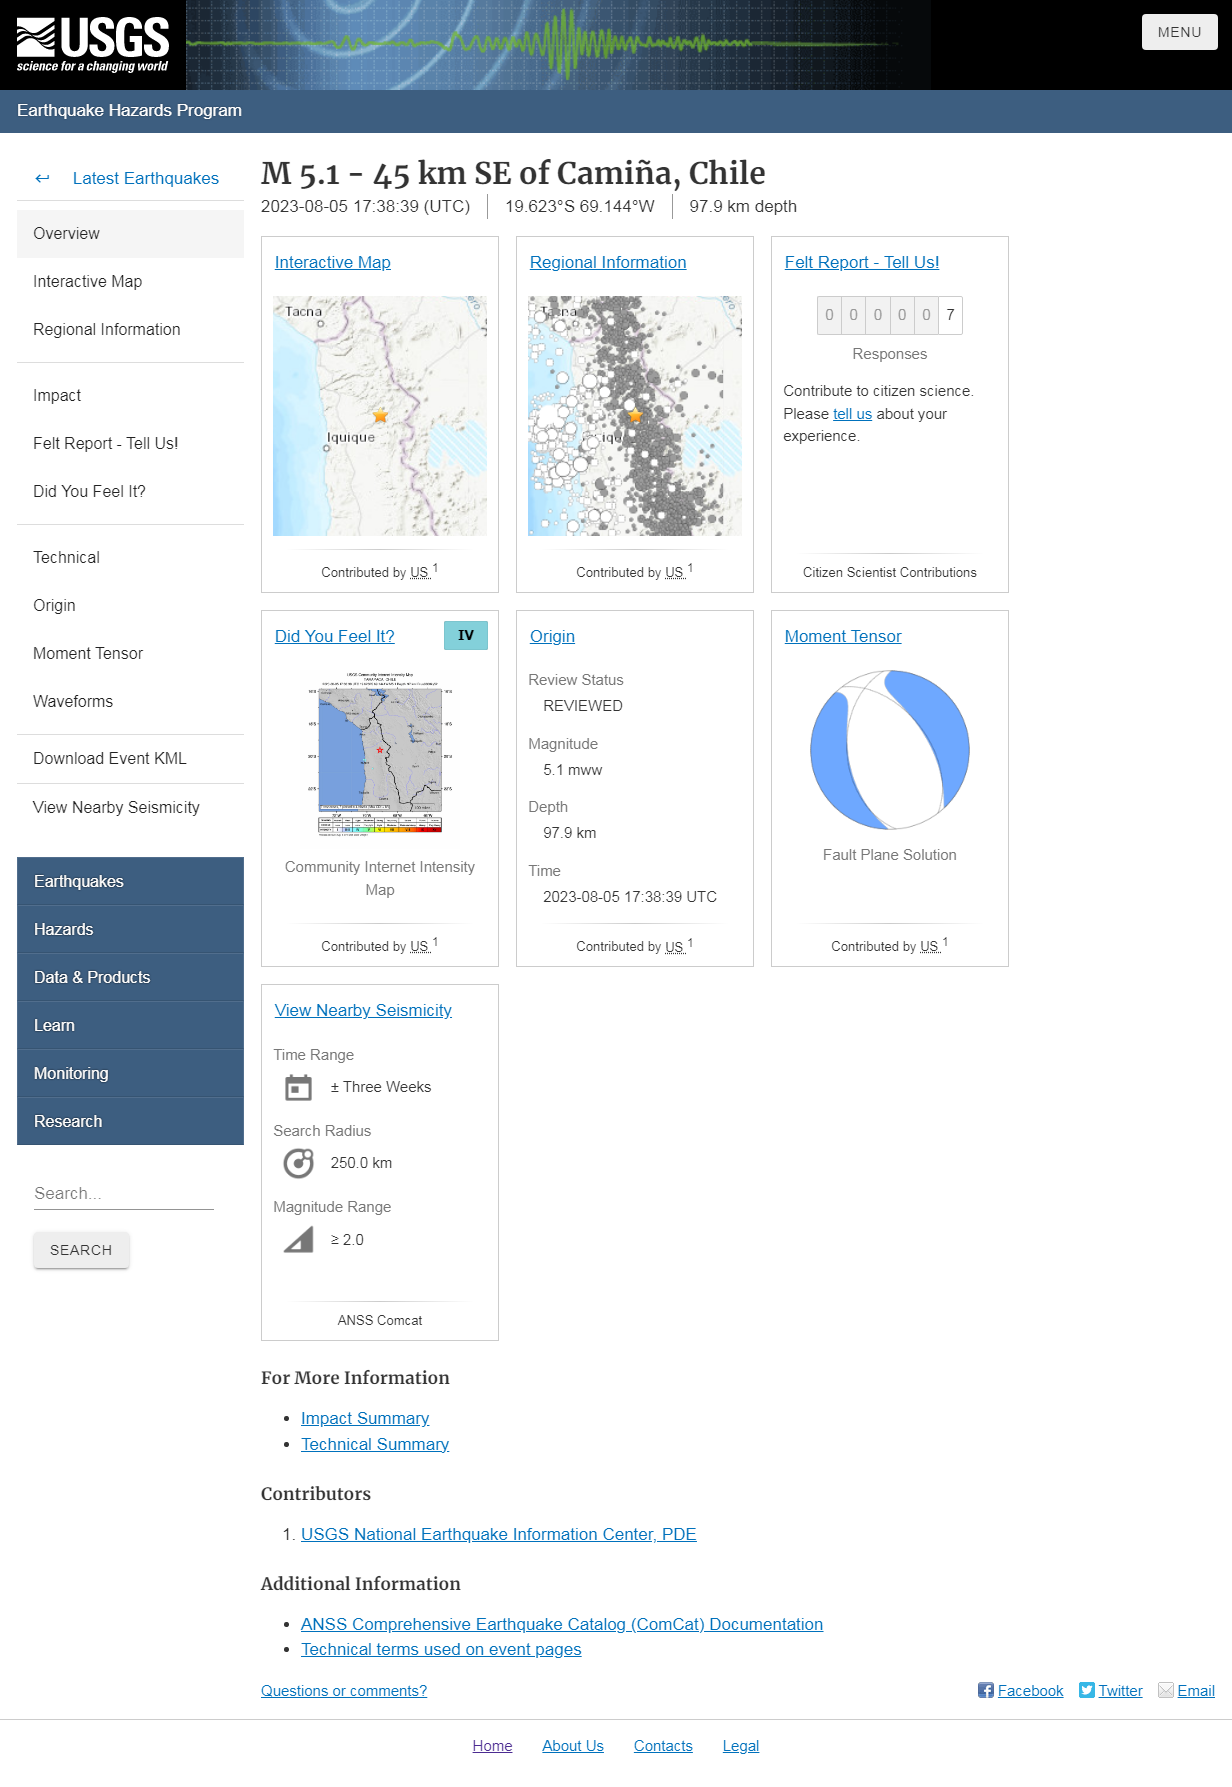
Task: Open the Legal footer link
Action: click(x=741, y=1745)
